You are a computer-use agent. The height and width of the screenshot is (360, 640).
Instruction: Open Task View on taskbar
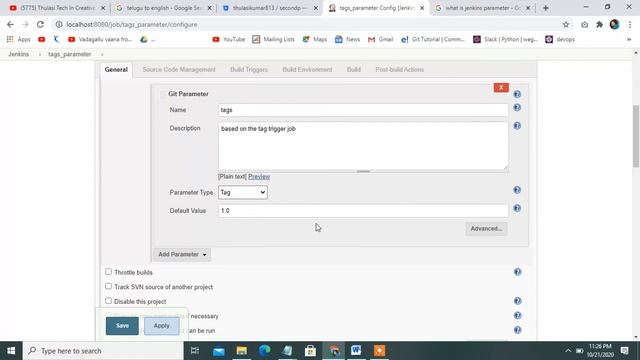click(x=195, y=351)
